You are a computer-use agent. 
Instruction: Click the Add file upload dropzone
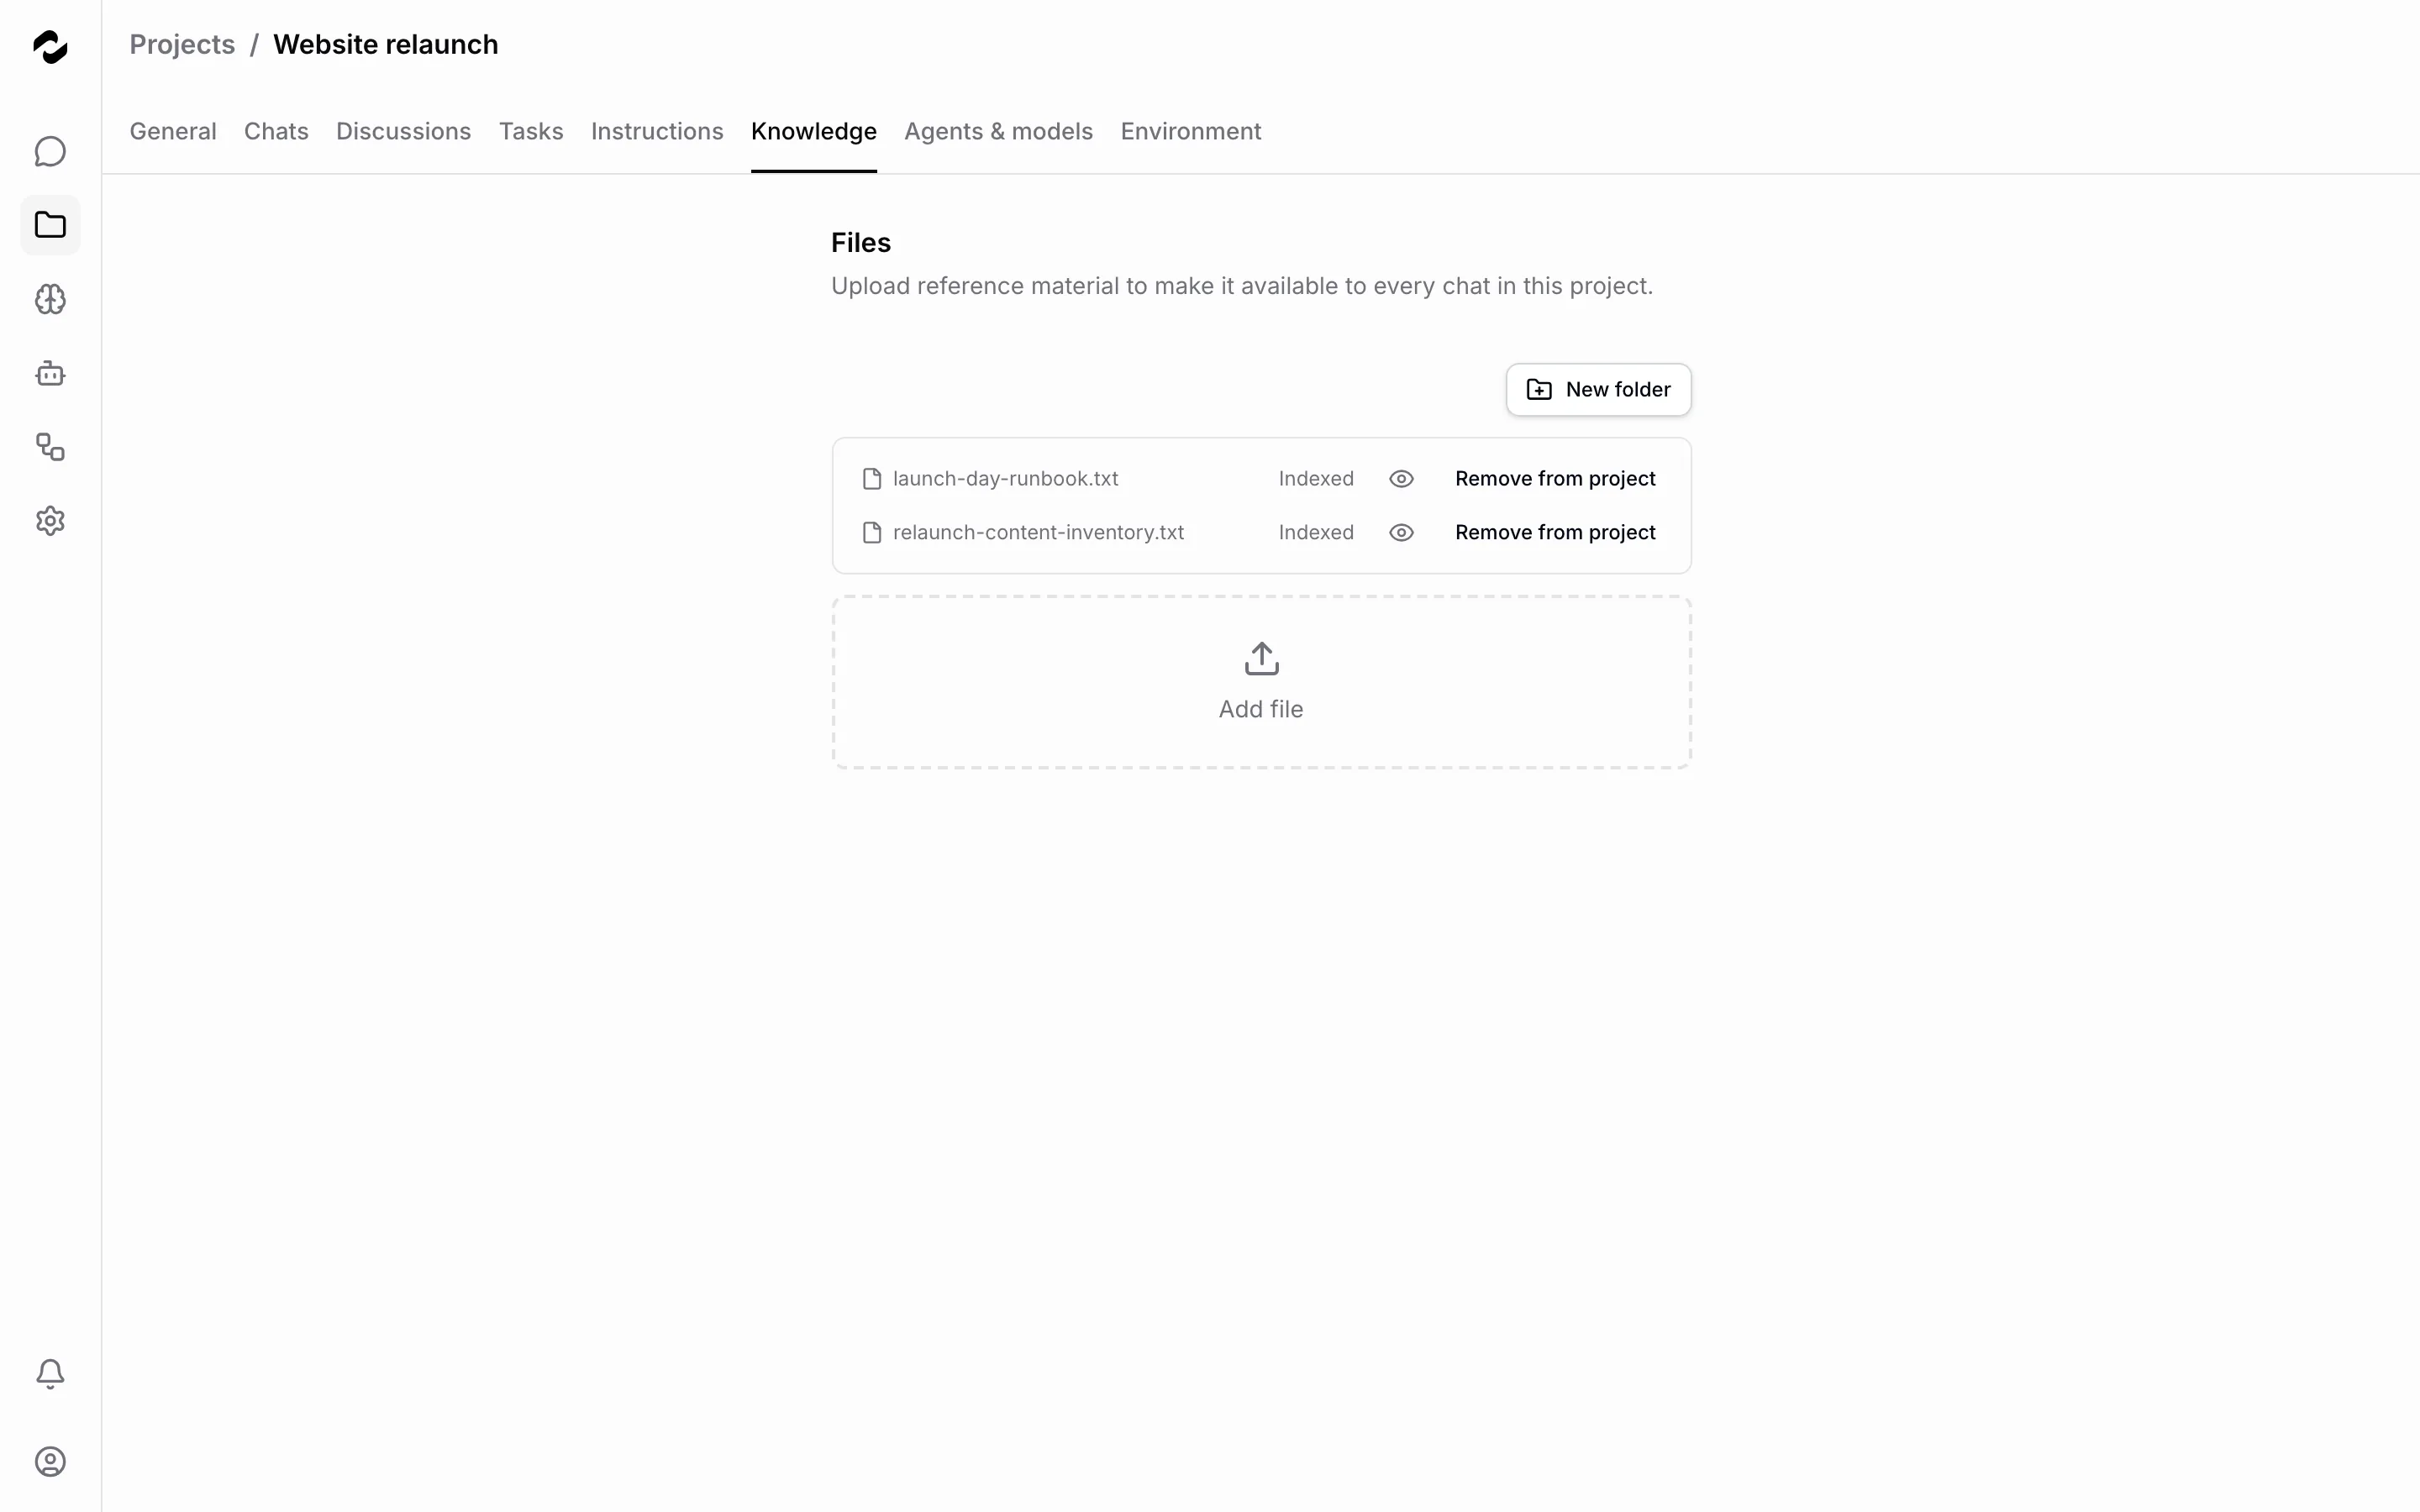pos(1261,683)
